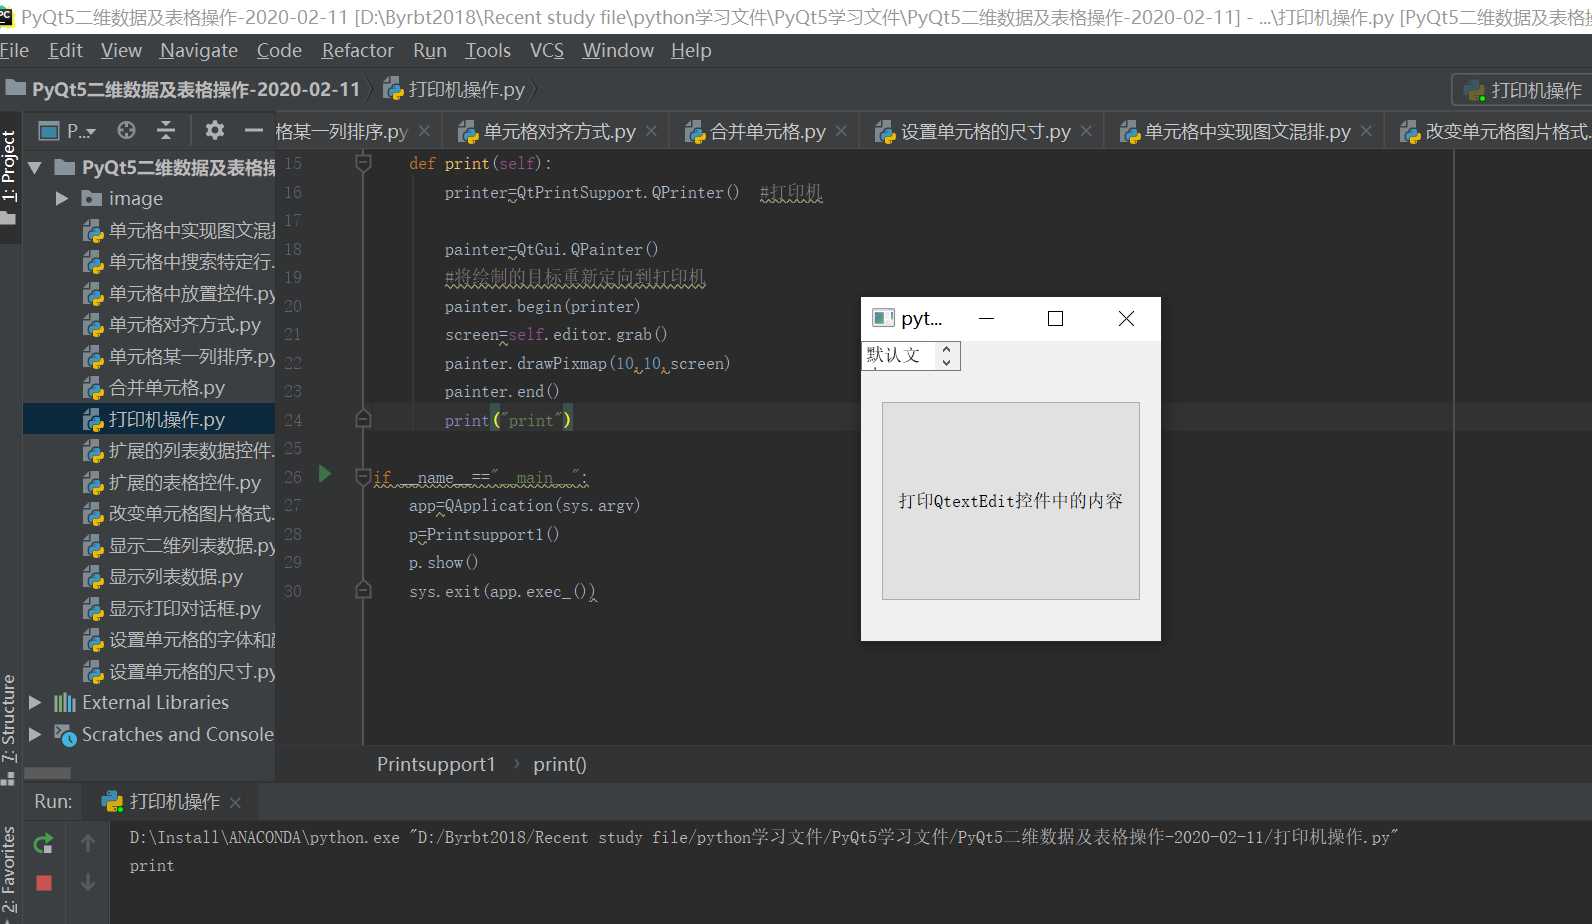Open 扩展的表格控件.py in project tree
The image size is (1592, 924).
click(x=171, y=482)
